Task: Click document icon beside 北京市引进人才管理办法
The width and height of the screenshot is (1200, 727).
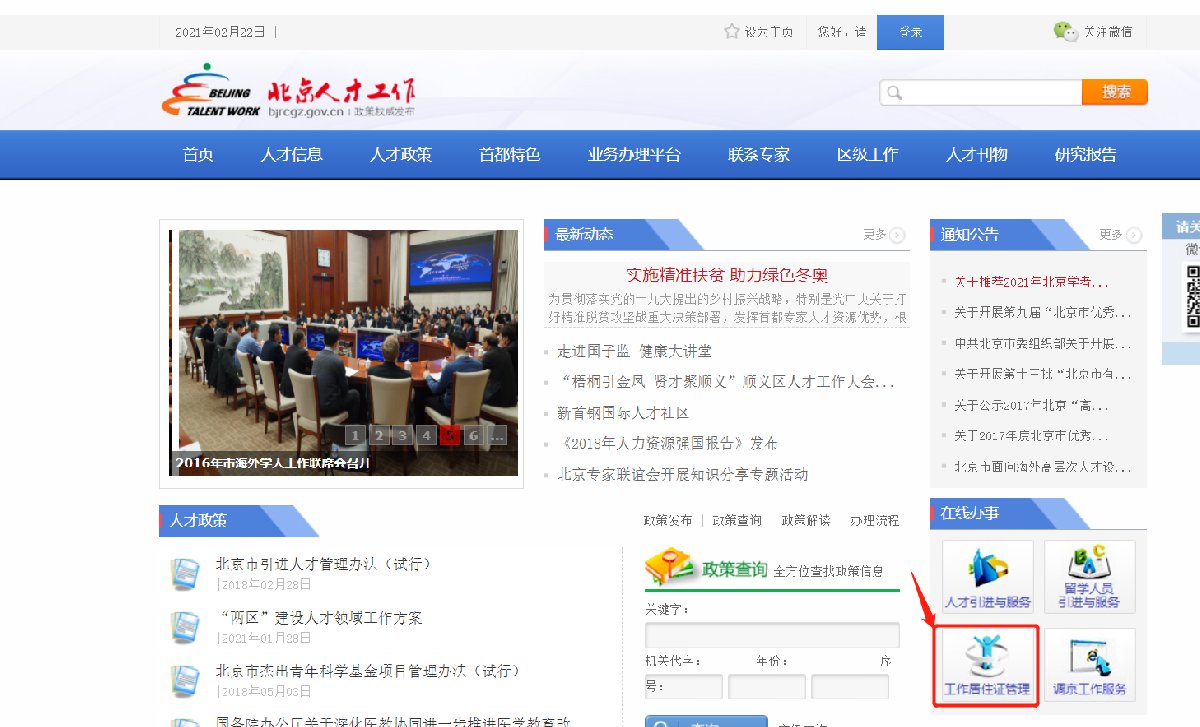Action: [185, 573]
